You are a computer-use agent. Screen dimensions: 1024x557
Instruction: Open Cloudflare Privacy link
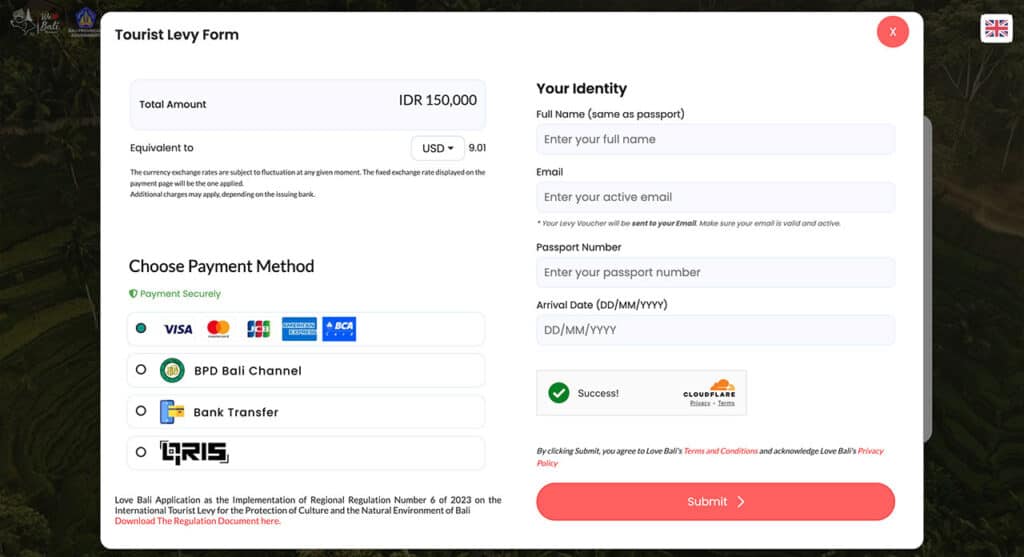point(699,403)
